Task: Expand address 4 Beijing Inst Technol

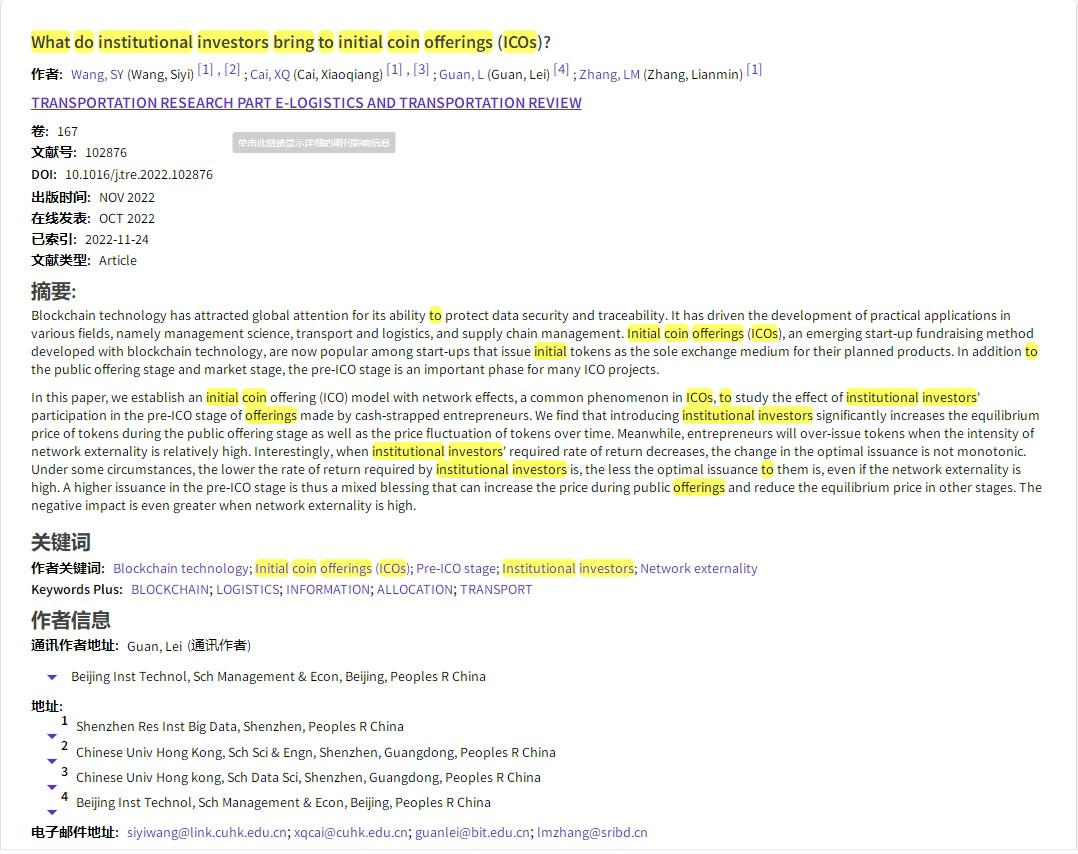Action: [x=52, y=811]
